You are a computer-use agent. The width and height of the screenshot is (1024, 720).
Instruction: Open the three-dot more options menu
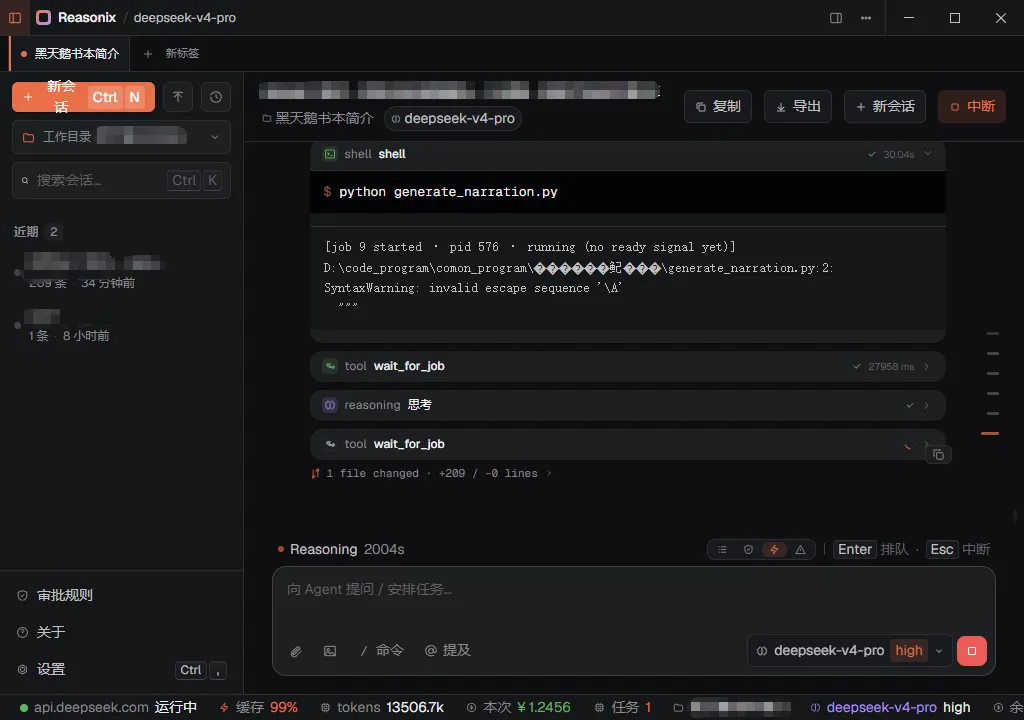(x=866, y=18)
